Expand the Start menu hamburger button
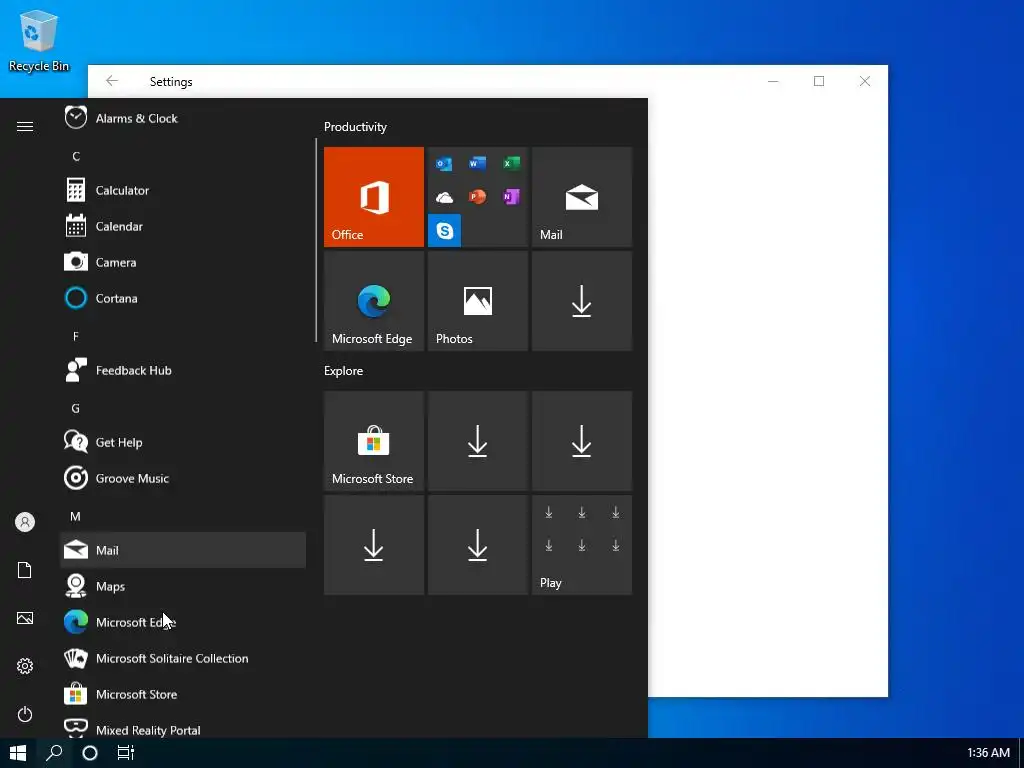Image resolution: width=1024 pixels, height=768 pixels. (25, 126)
